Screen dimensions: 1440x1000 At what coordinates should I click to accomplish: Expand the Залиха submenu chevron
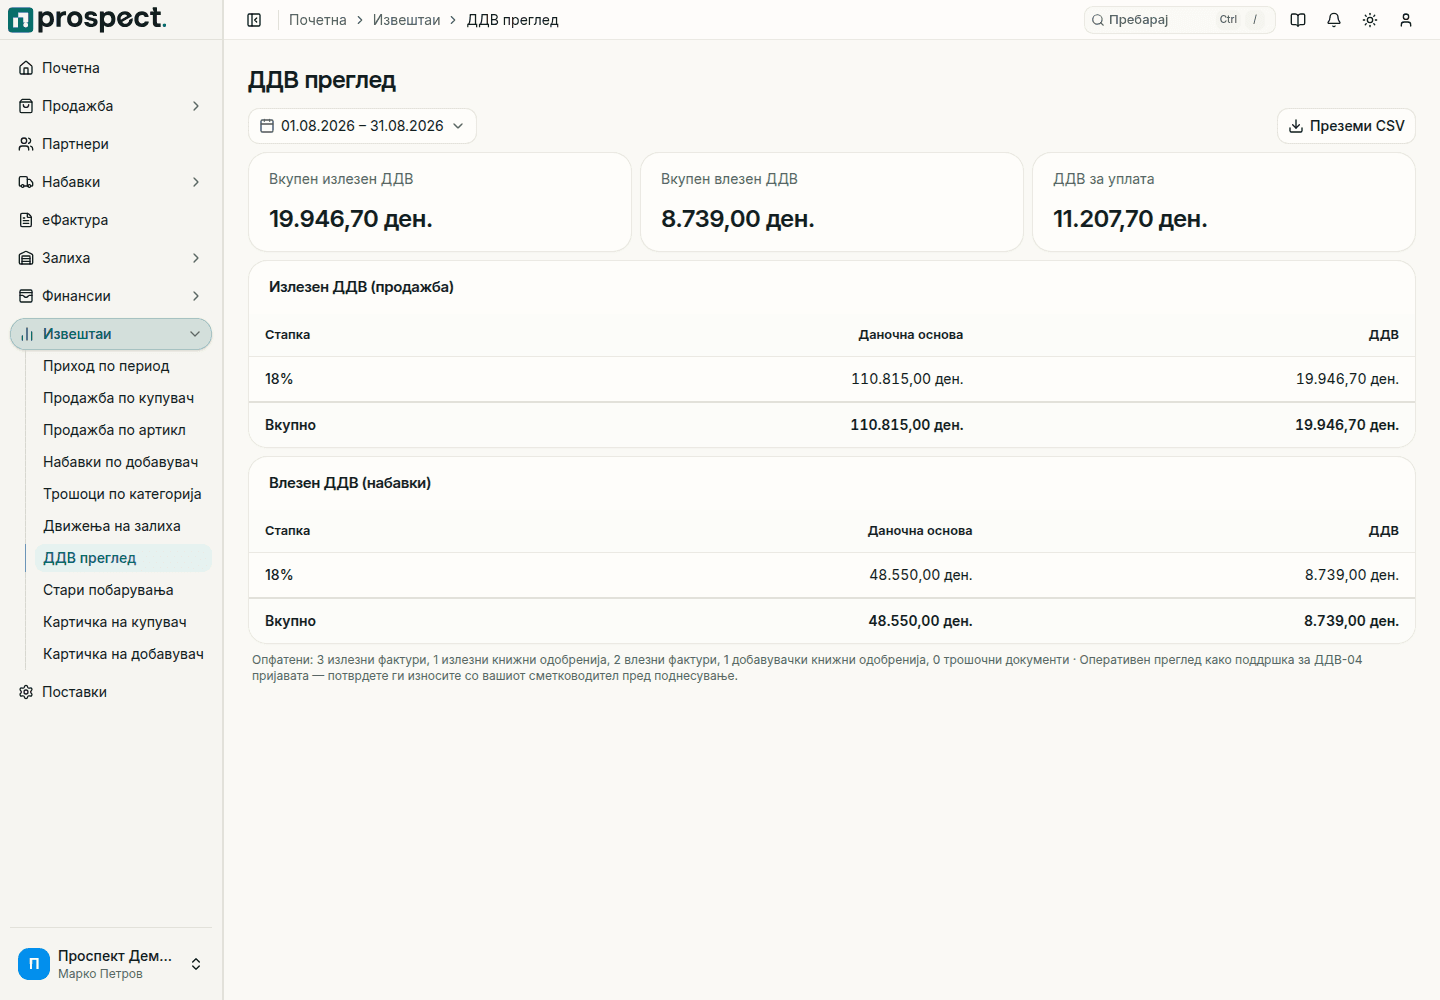[196, 258]
